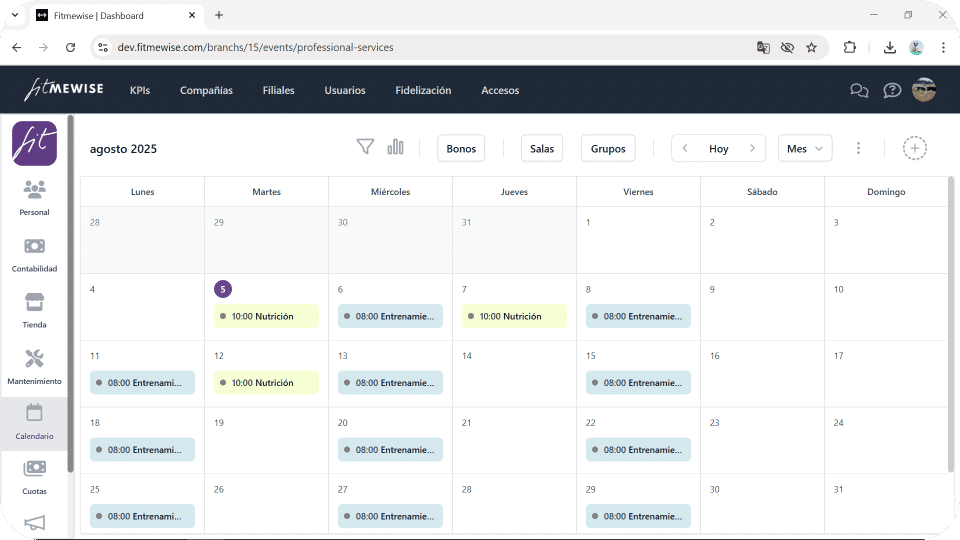Open Tienda store icon in sidebar
Screen dimensions: 960x540
pos(34,310)
